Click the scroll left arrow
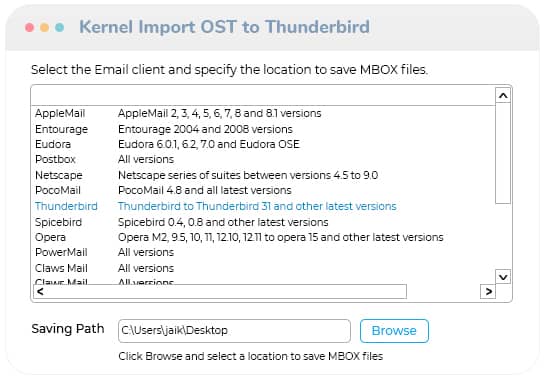The image size is (545, 380). pyautogui.click(x=40, y=291)
